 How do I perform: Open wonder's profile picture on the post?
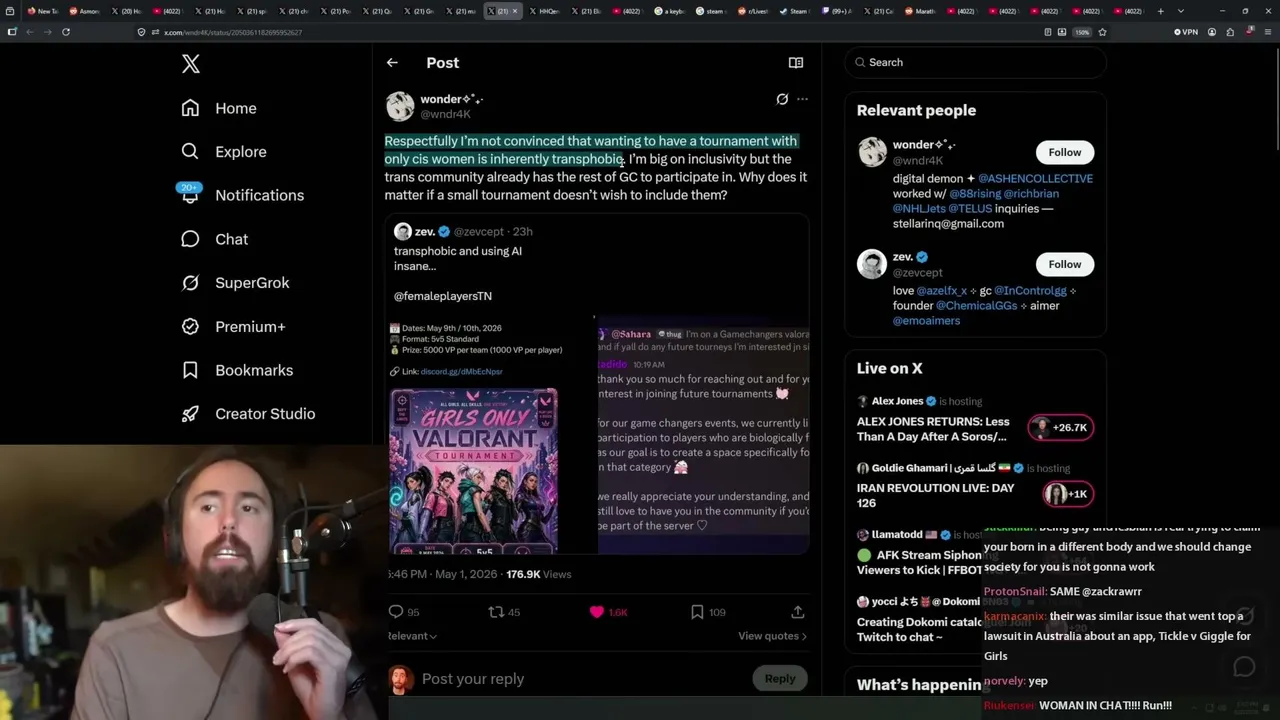[400, 106]
